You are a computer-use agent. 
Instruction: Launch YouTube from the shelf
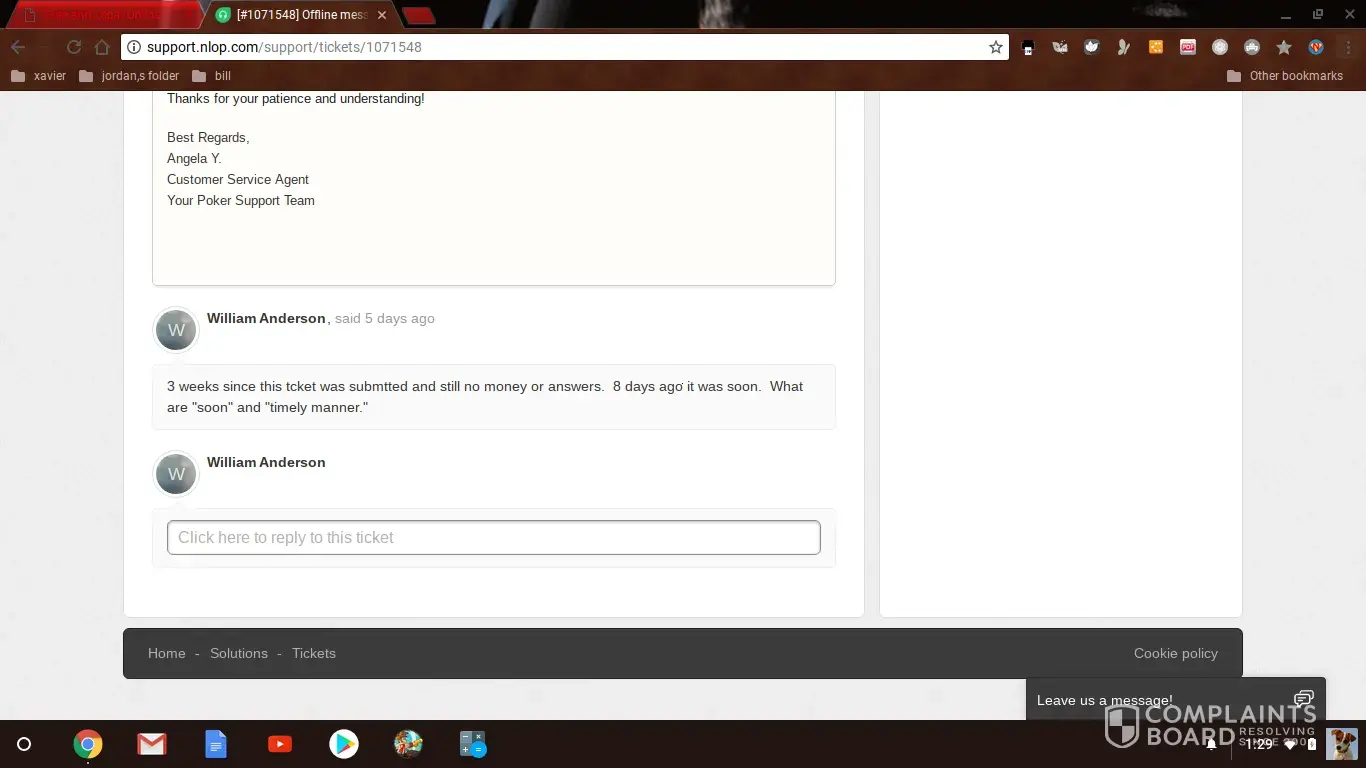[x=280, y=744]
